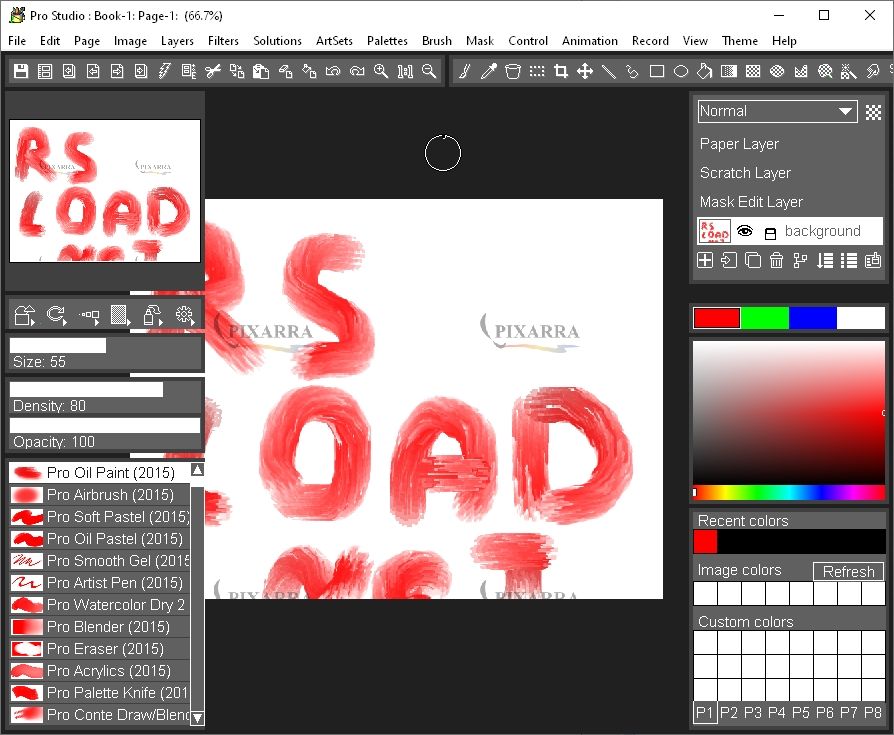
Task: Select the Paper Layer row
Action: [790, 144]
